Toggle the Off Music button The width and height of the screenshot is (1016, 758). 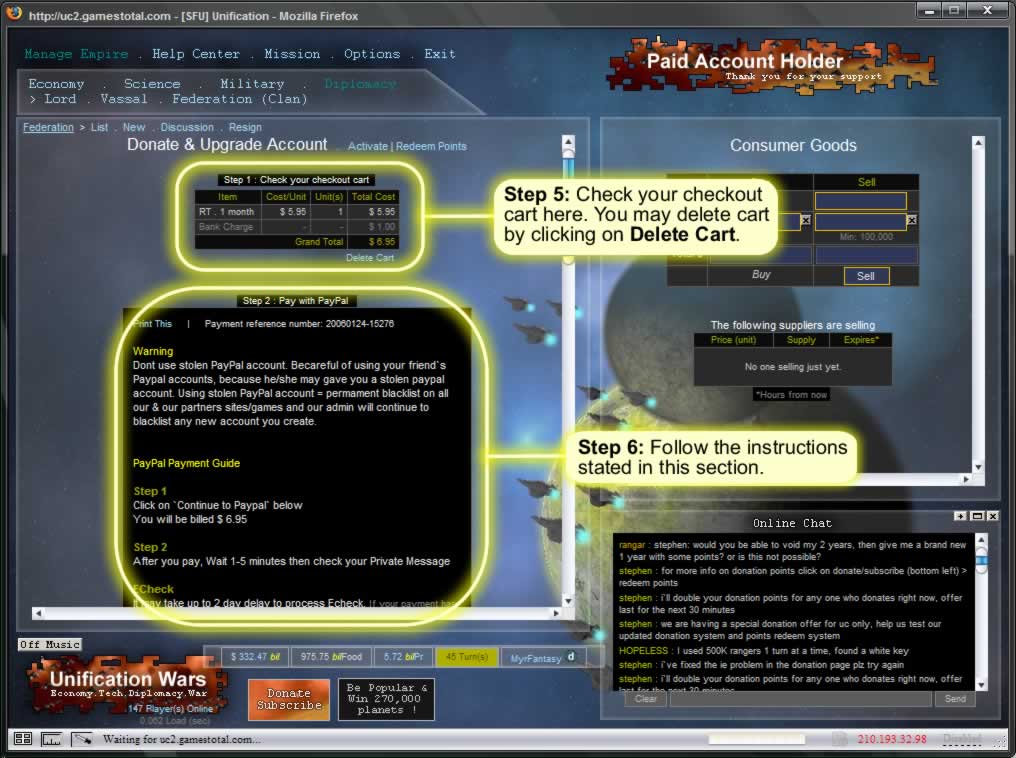pyautogui.click(x=49, y=645)
